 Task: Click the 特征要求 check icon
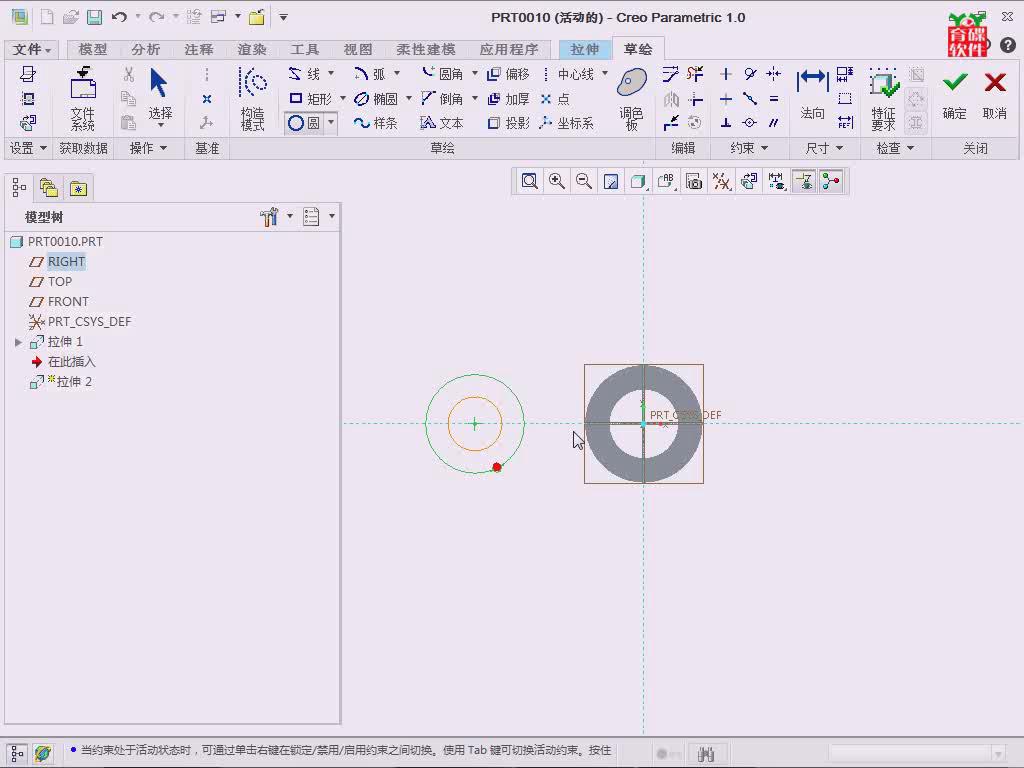[x=884, y=99]
